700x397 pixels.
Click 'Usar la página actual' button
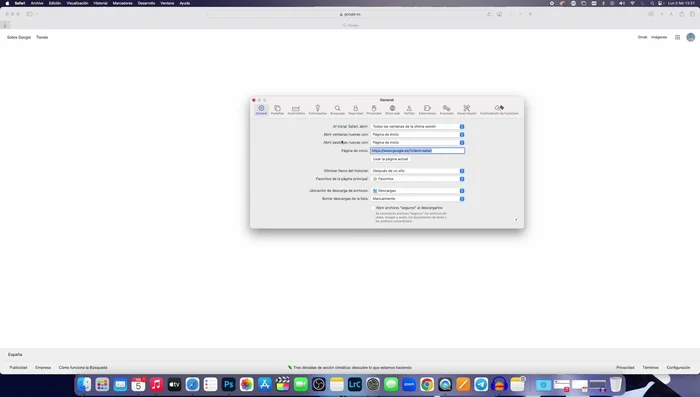391,159
